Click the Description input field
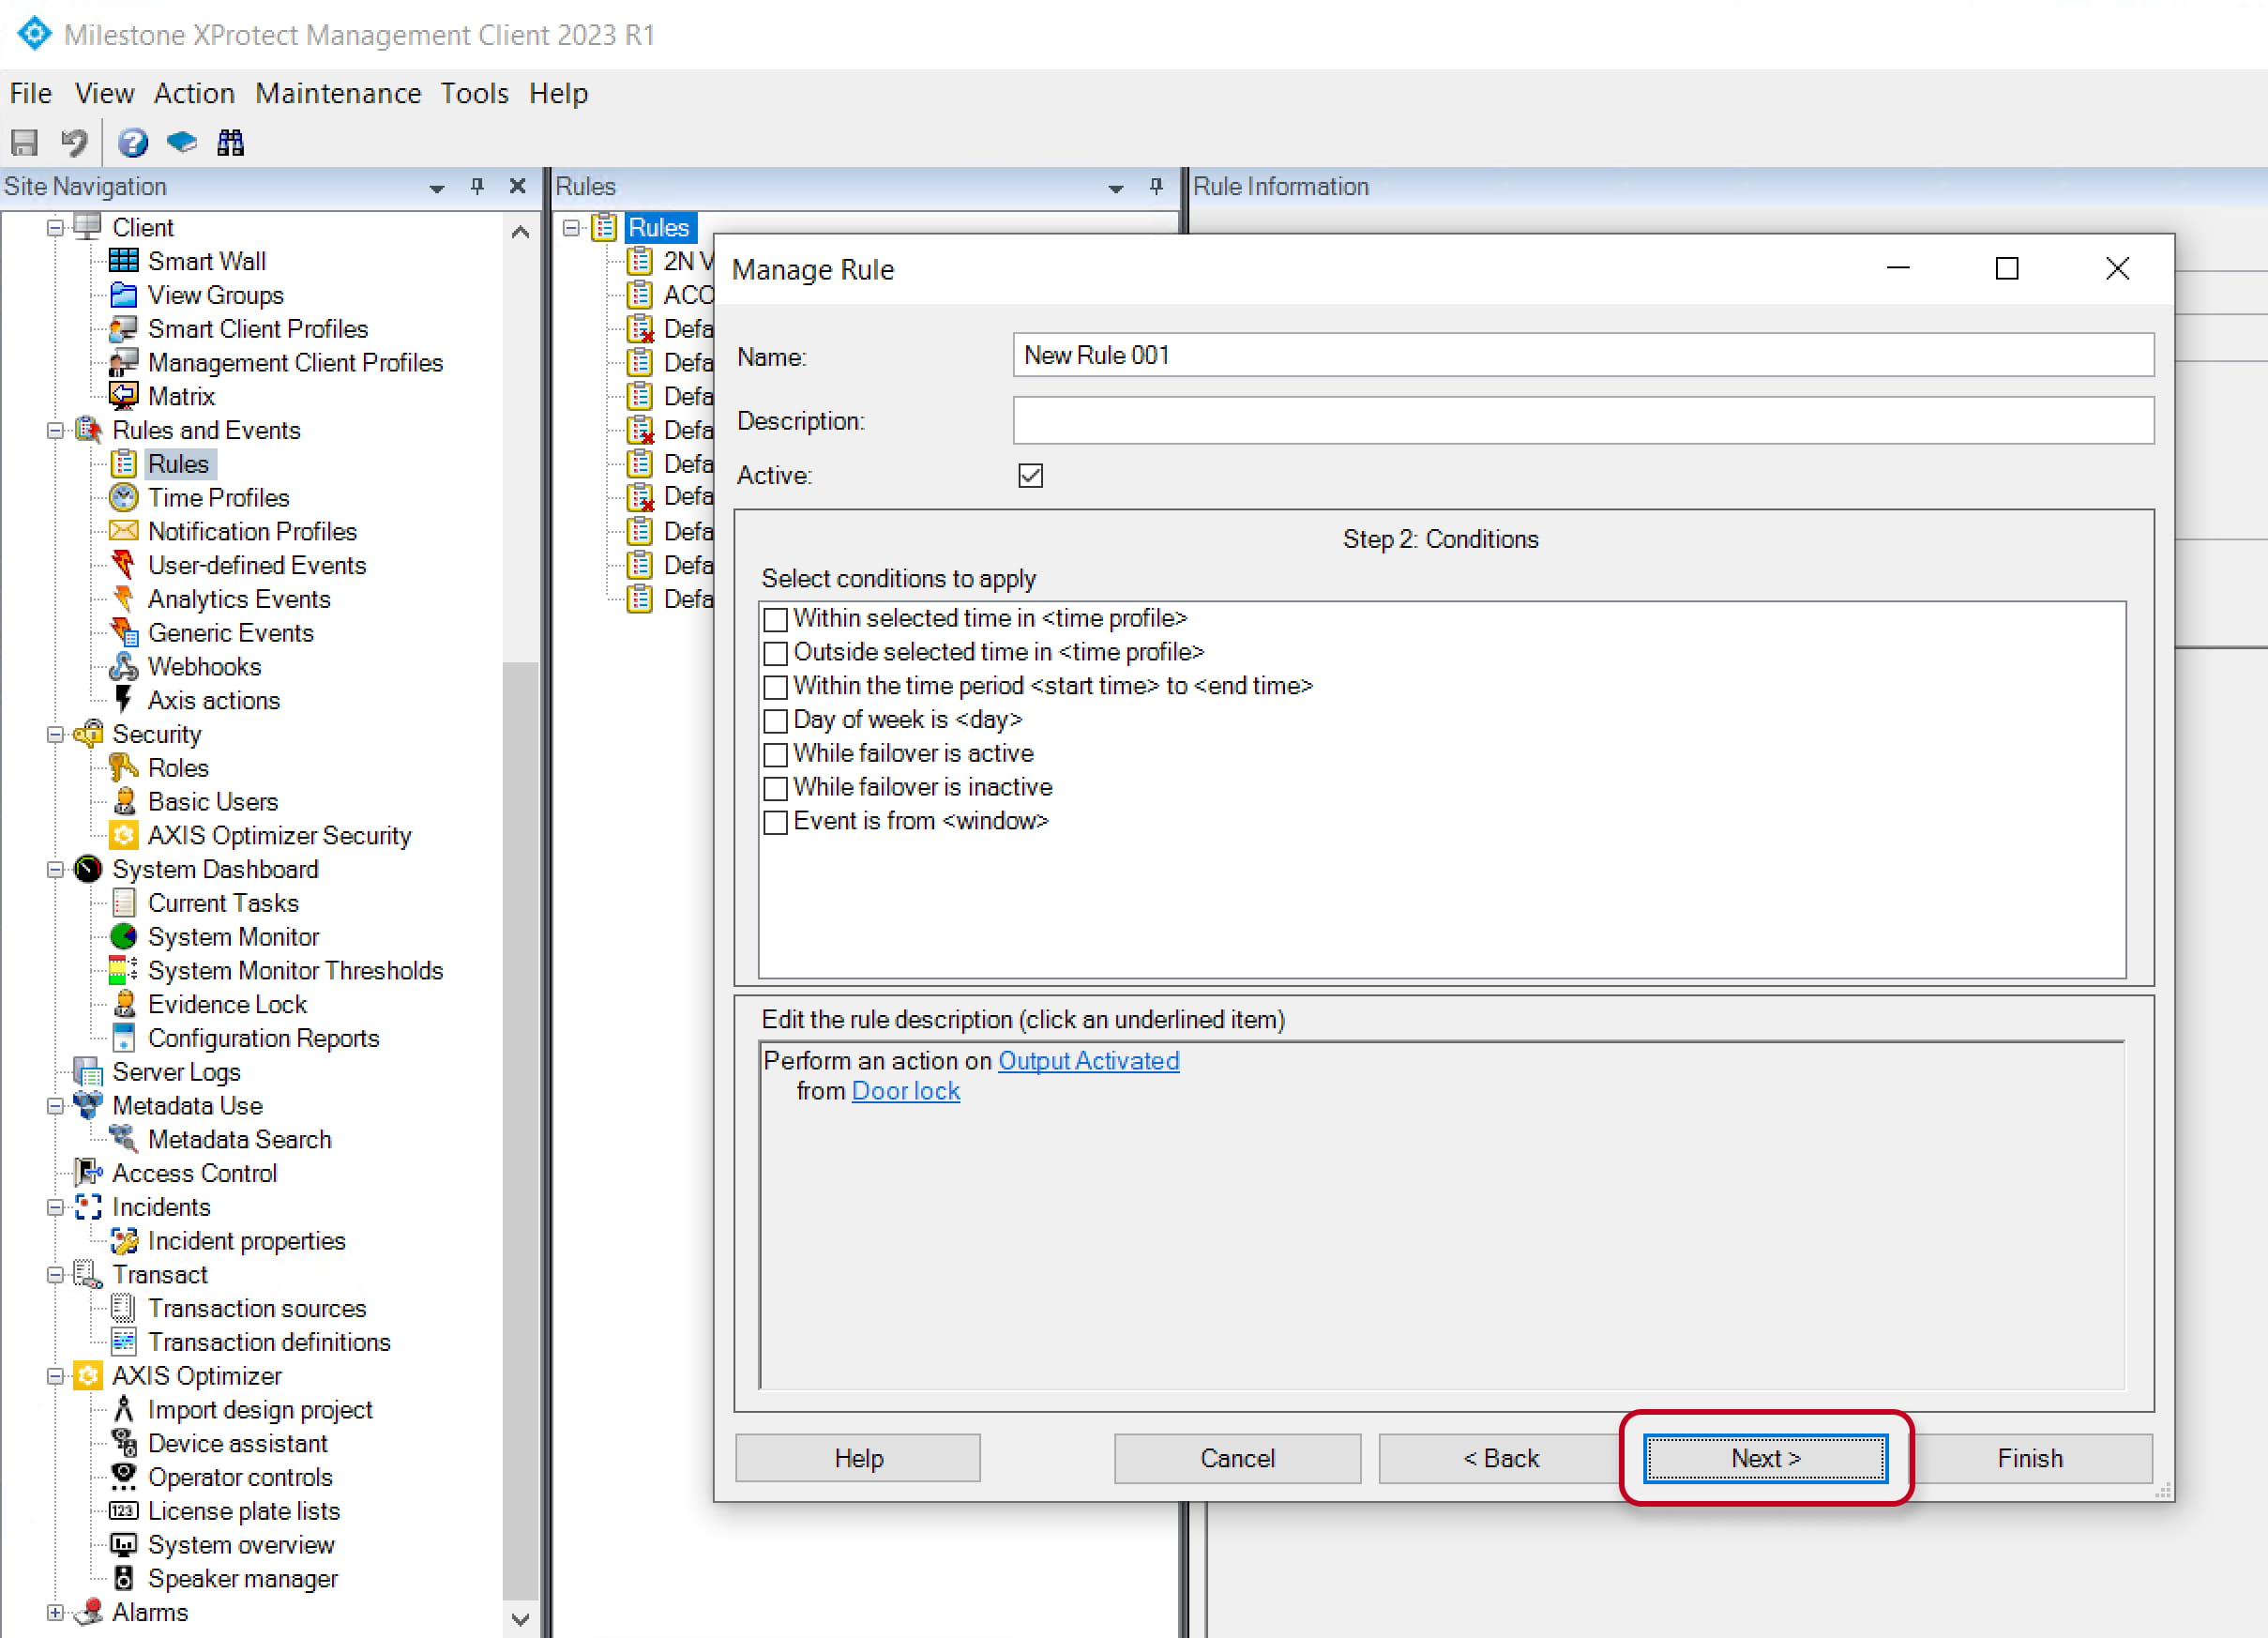Image resolution: width=2268 pixels, height=1638 pixels. point(1583,420)
